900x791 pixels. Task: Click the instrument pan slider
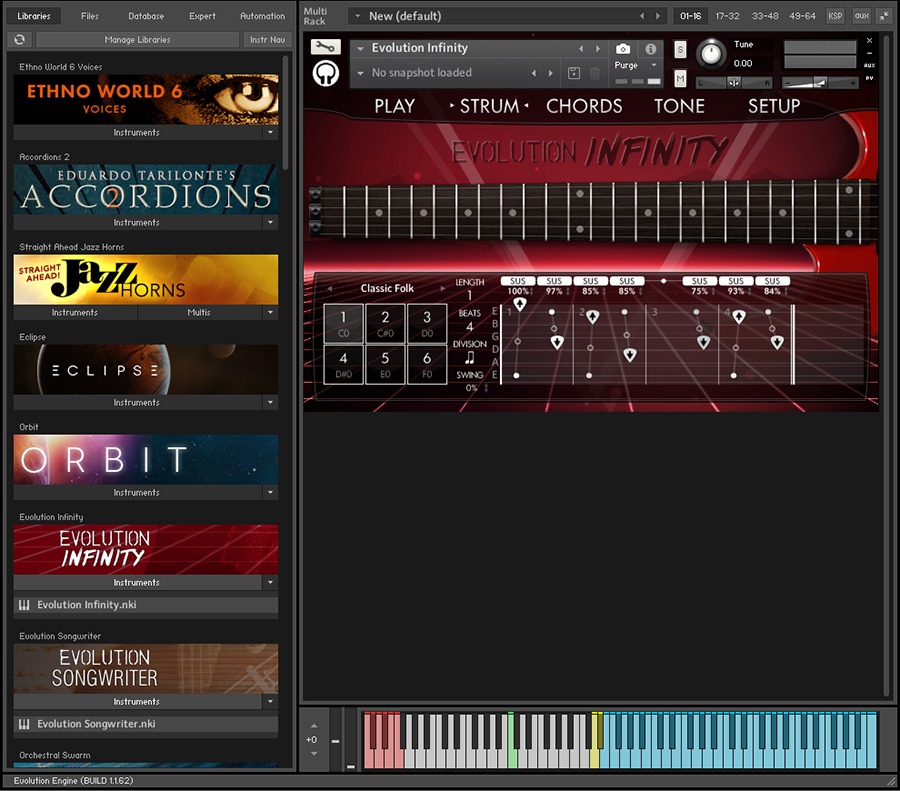tap(734, 84)
